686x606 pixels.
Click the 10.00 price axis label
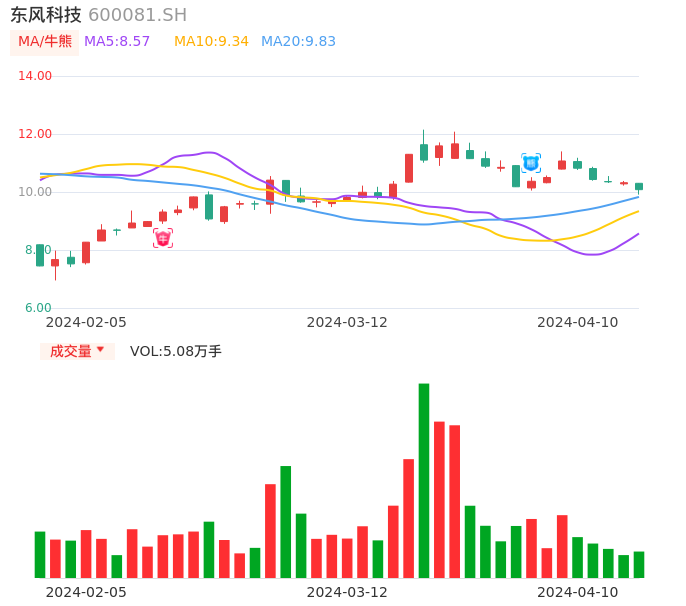pyautogui.click(x=35, y=192)
